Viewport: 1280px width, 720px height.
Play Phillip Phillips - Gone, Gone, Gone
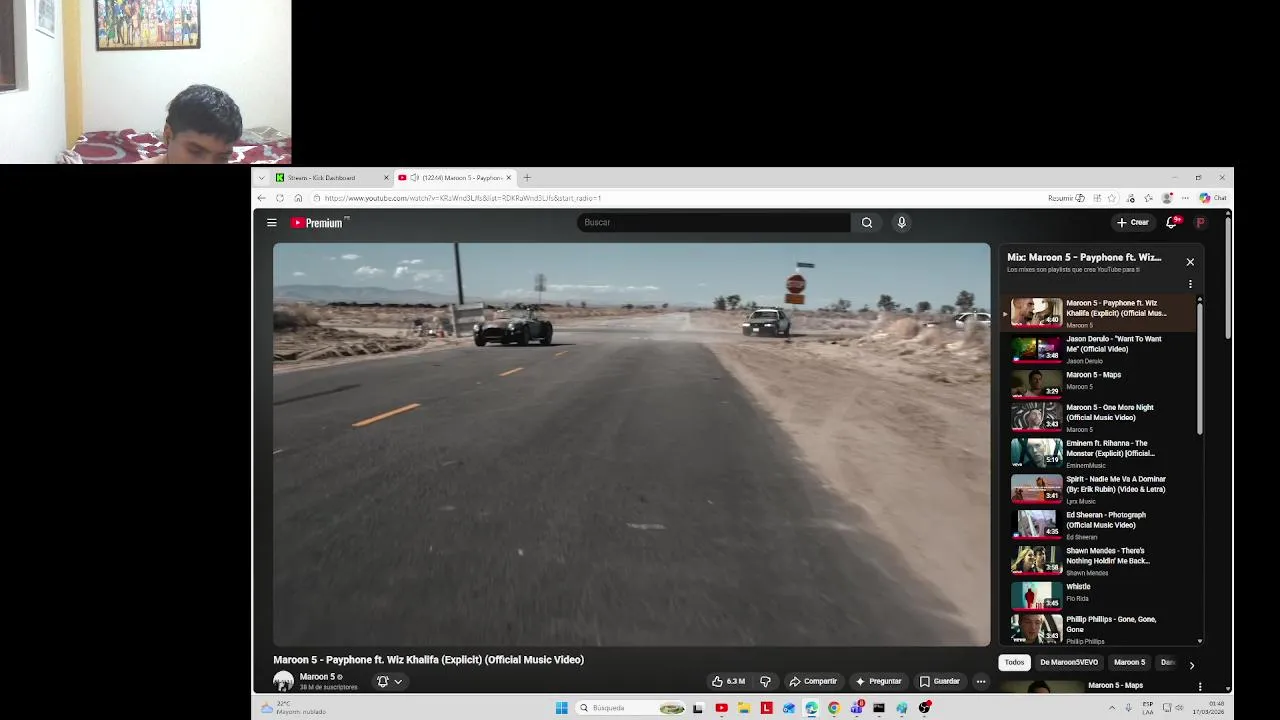pos(1100,629)
